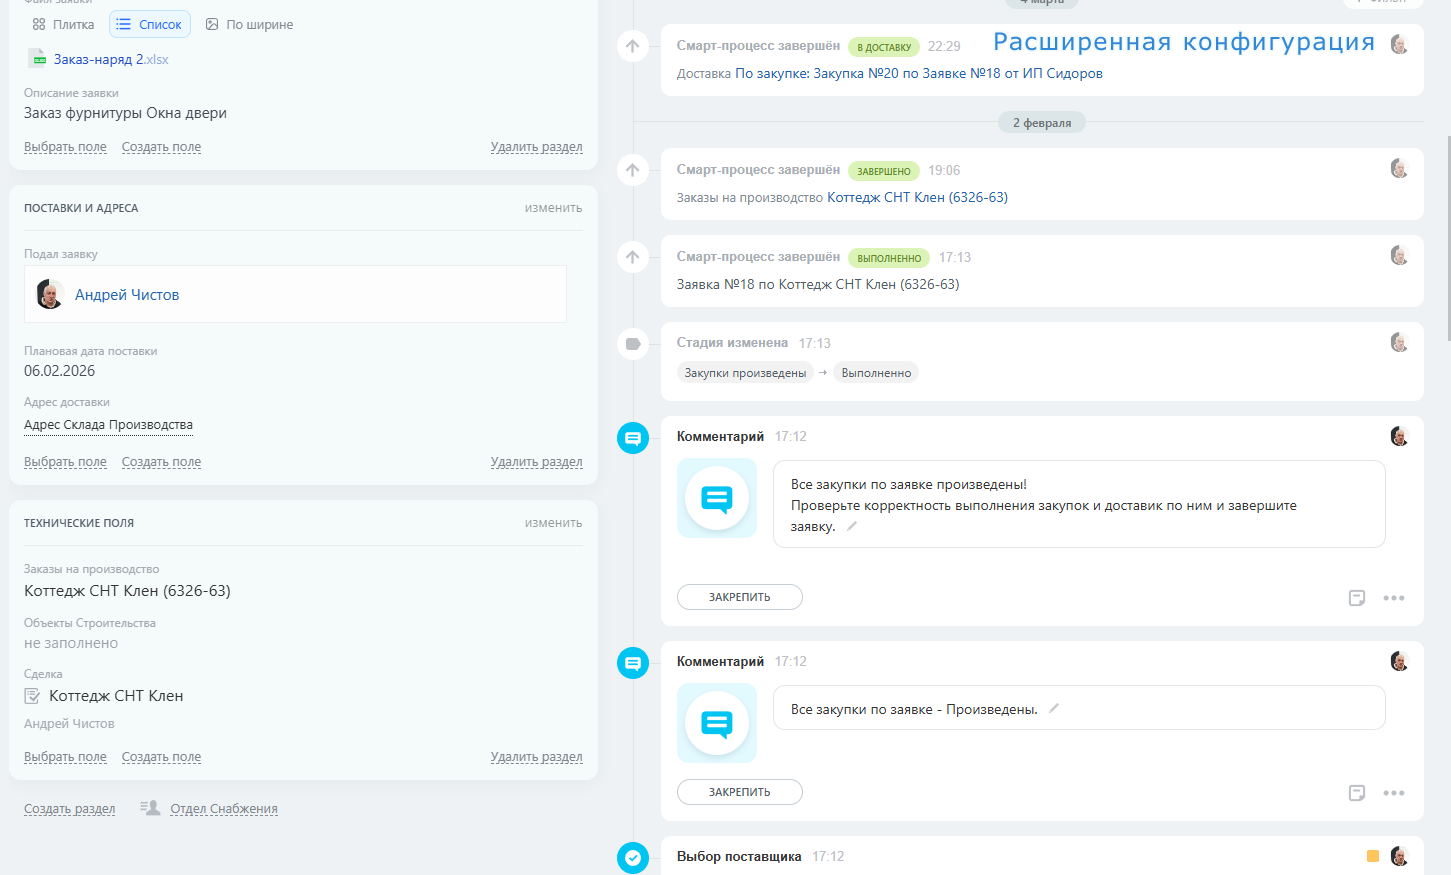The height and width of the screenshot is (875, 1451).
Task: Click the large comment icon beside Проверьте корректность comment
Action: [717, 498]
